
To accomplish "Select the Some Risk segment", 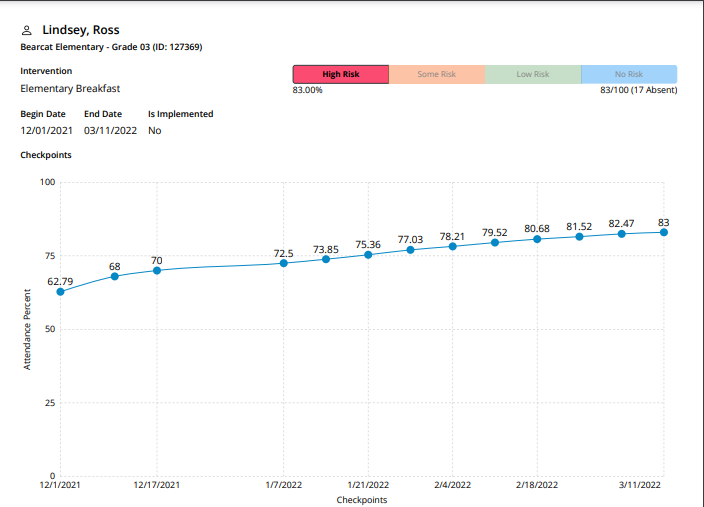I will point(436,74).
